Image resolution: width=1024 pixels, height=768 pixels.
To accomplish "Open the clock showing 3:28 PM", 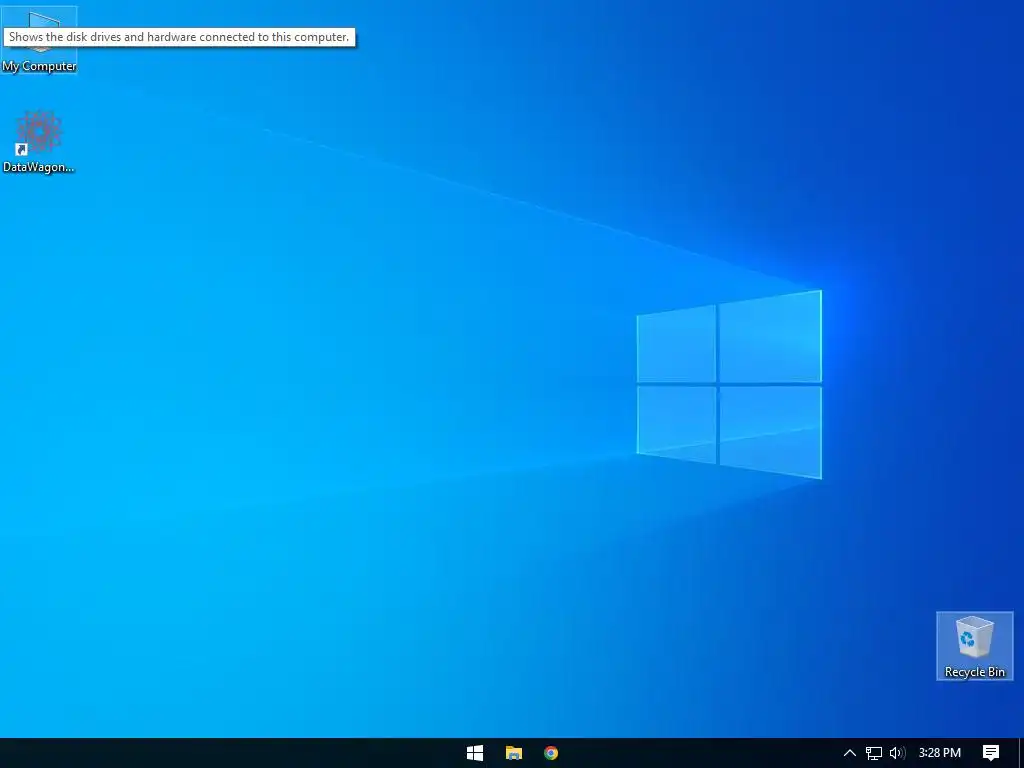I will [940, 753].
